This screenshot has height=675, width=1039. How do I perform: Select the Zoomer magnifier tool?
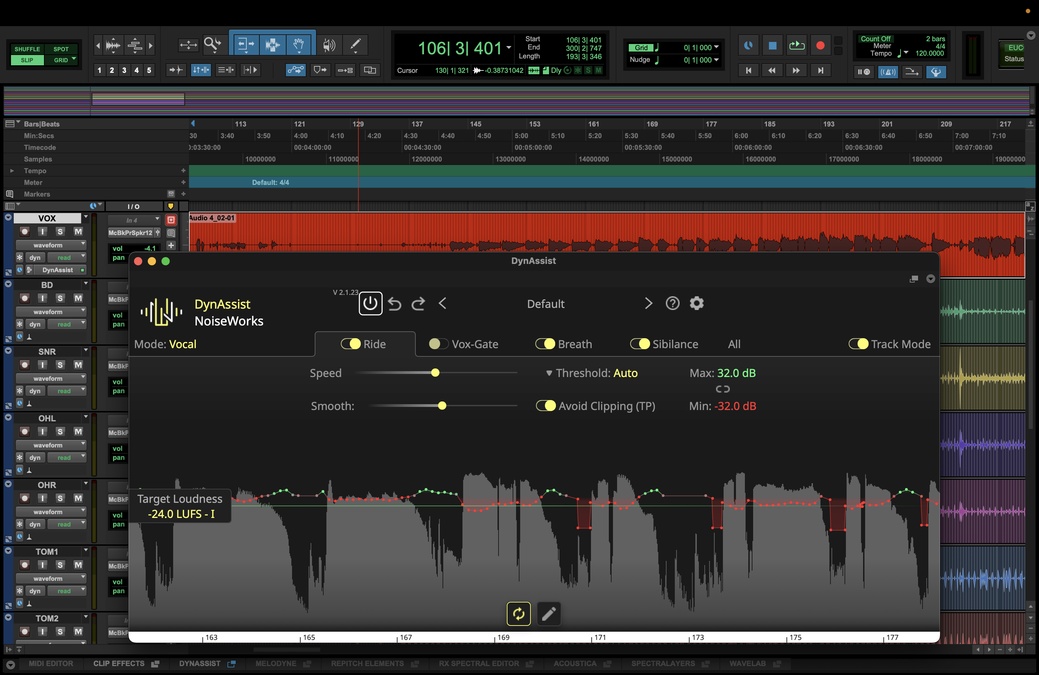(x=212, y=45)
